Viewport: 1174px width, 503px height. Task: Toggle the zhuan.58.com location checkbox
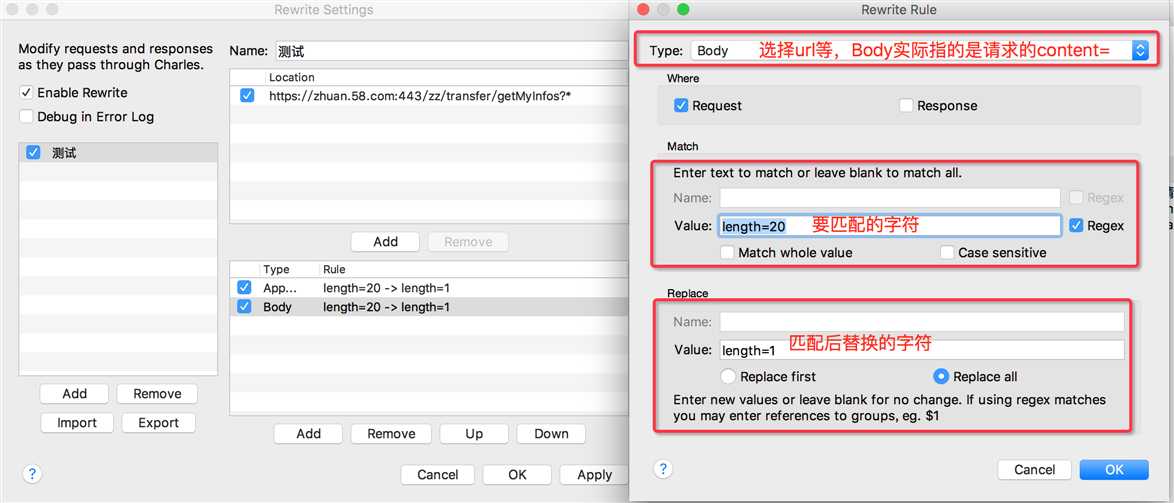[x=247, y=96]
